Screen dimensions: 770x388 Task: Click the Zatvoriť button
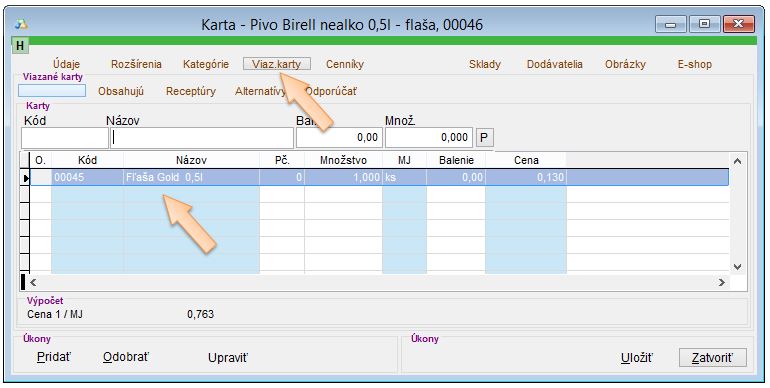tap(713, 358)
